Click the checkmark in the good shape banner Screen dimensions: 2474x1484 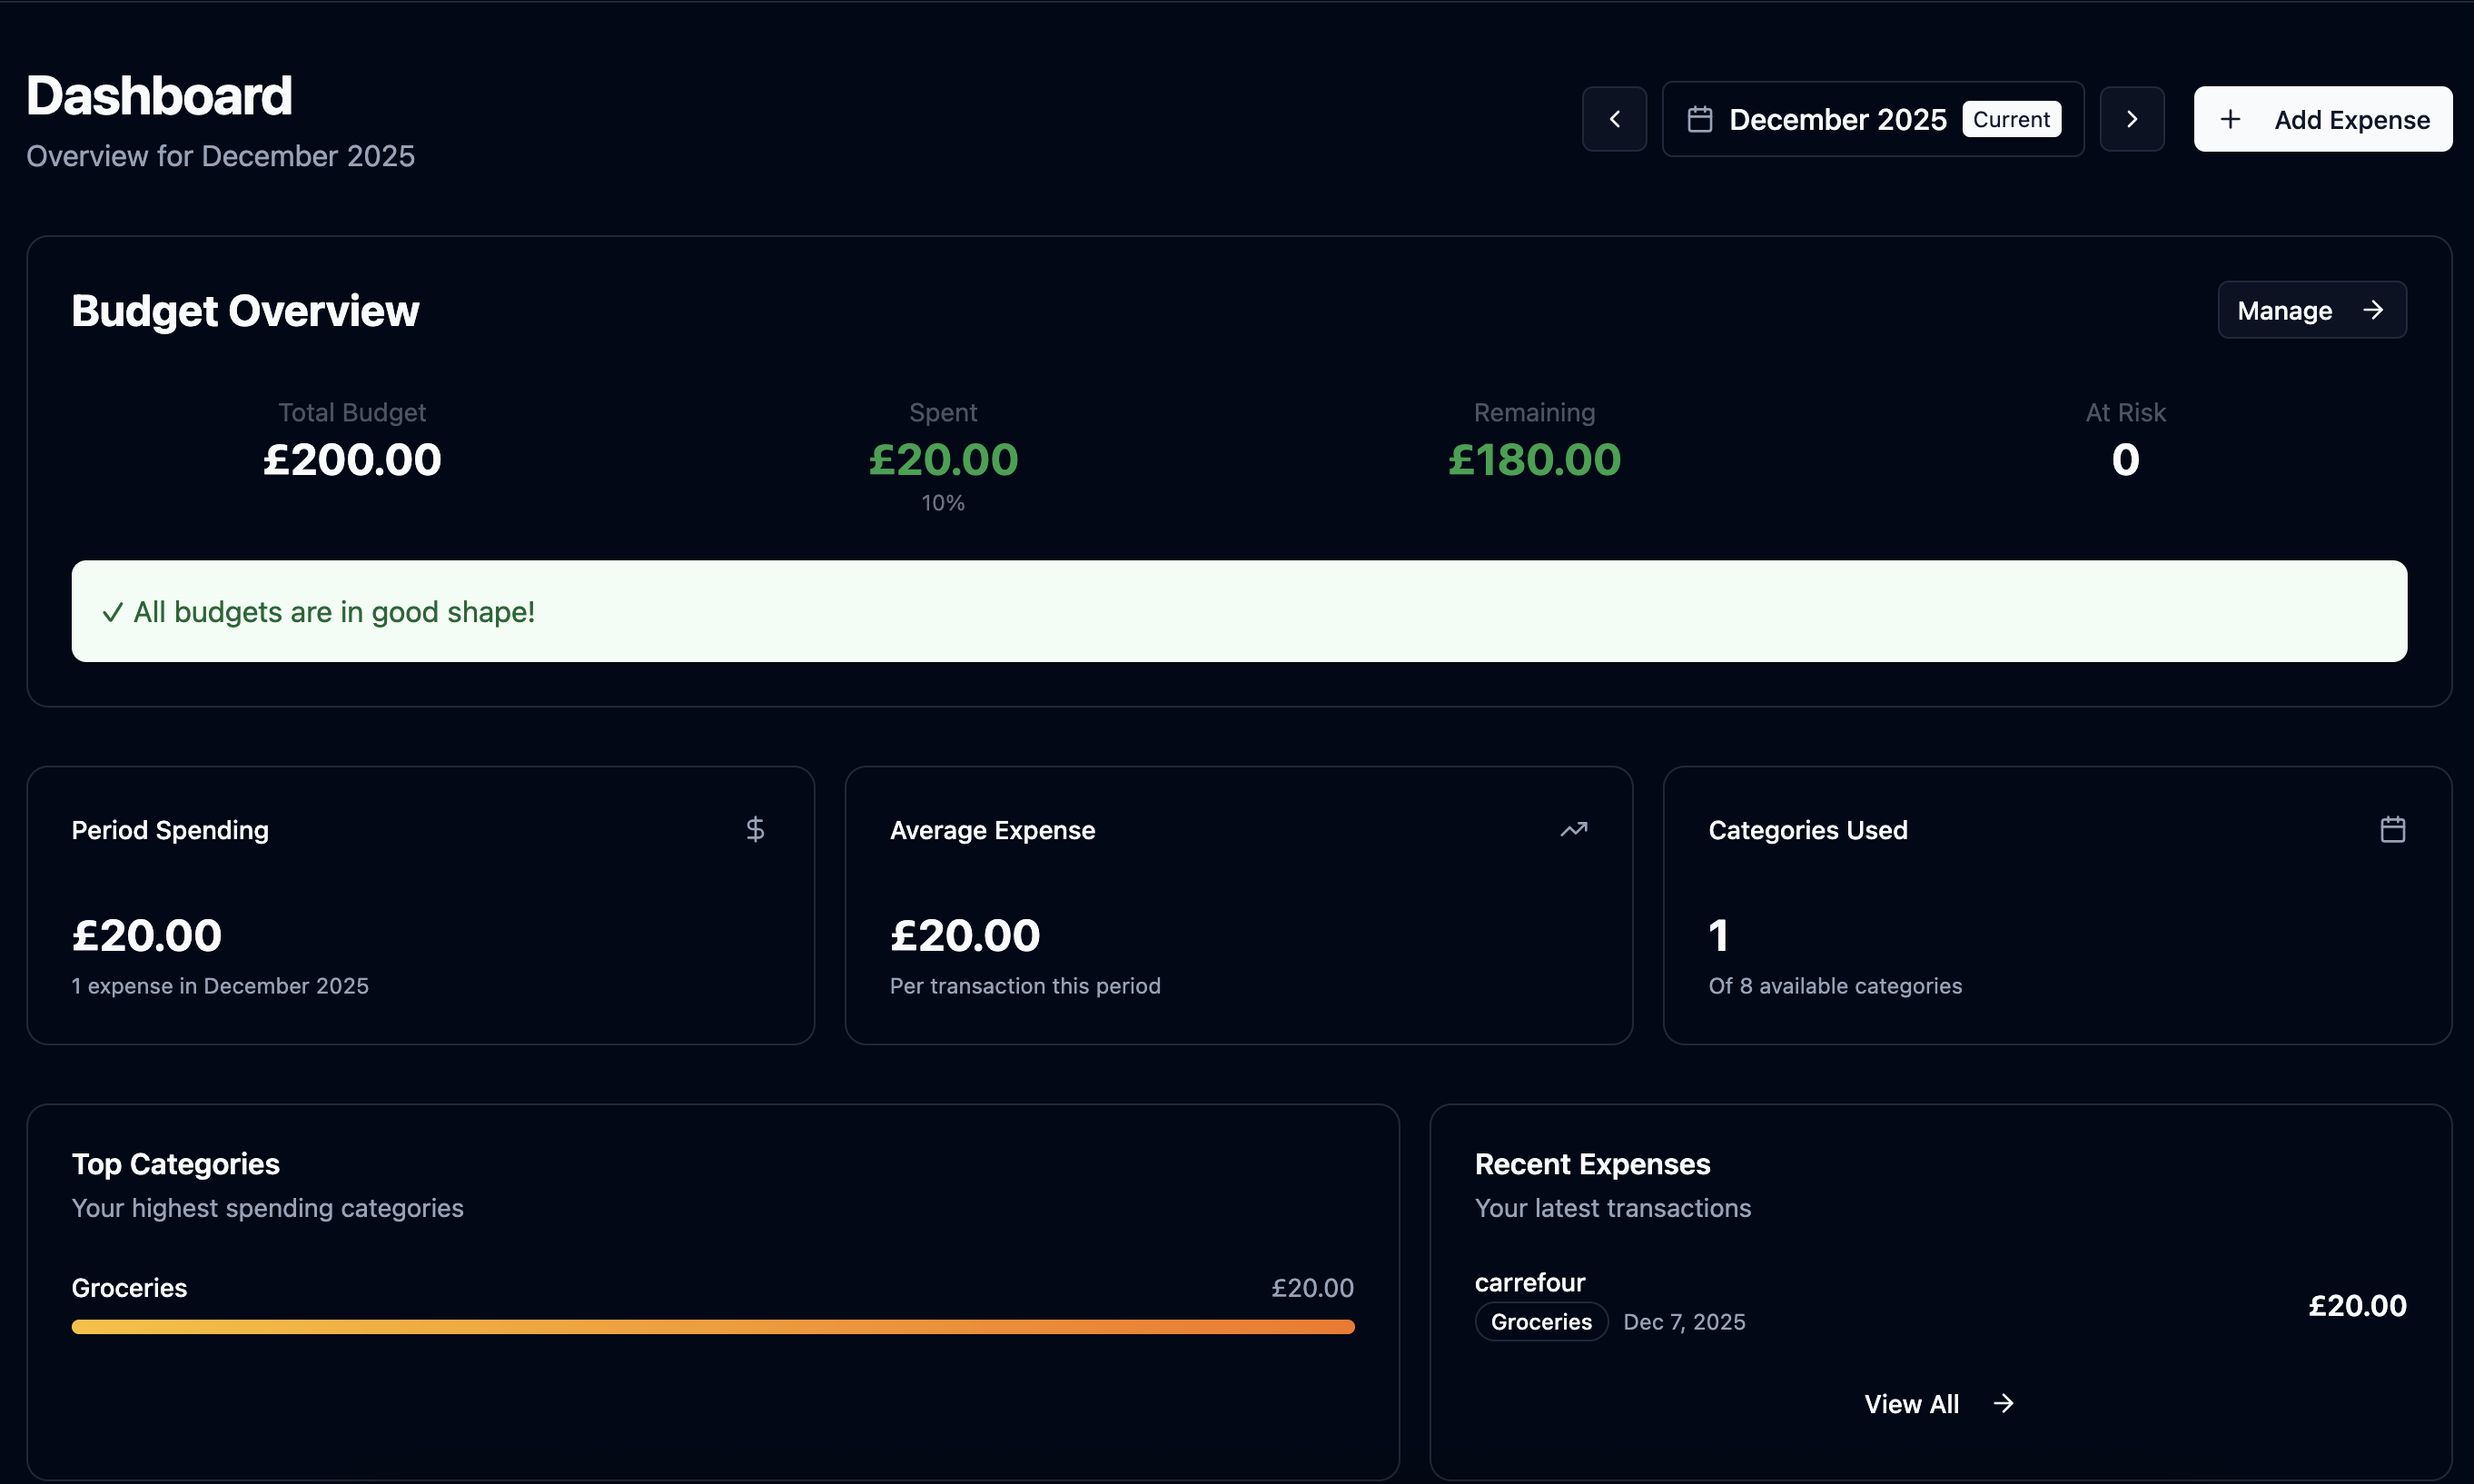point(112,612)
